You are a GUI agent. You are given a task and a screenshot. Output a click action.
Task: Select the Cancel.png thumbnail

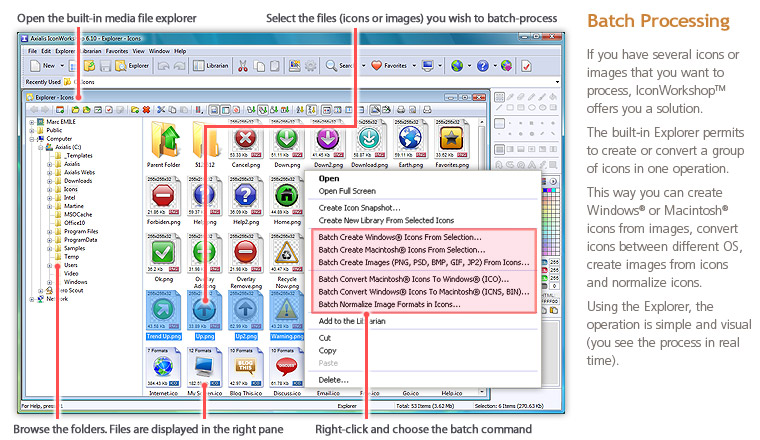point(245,143)
